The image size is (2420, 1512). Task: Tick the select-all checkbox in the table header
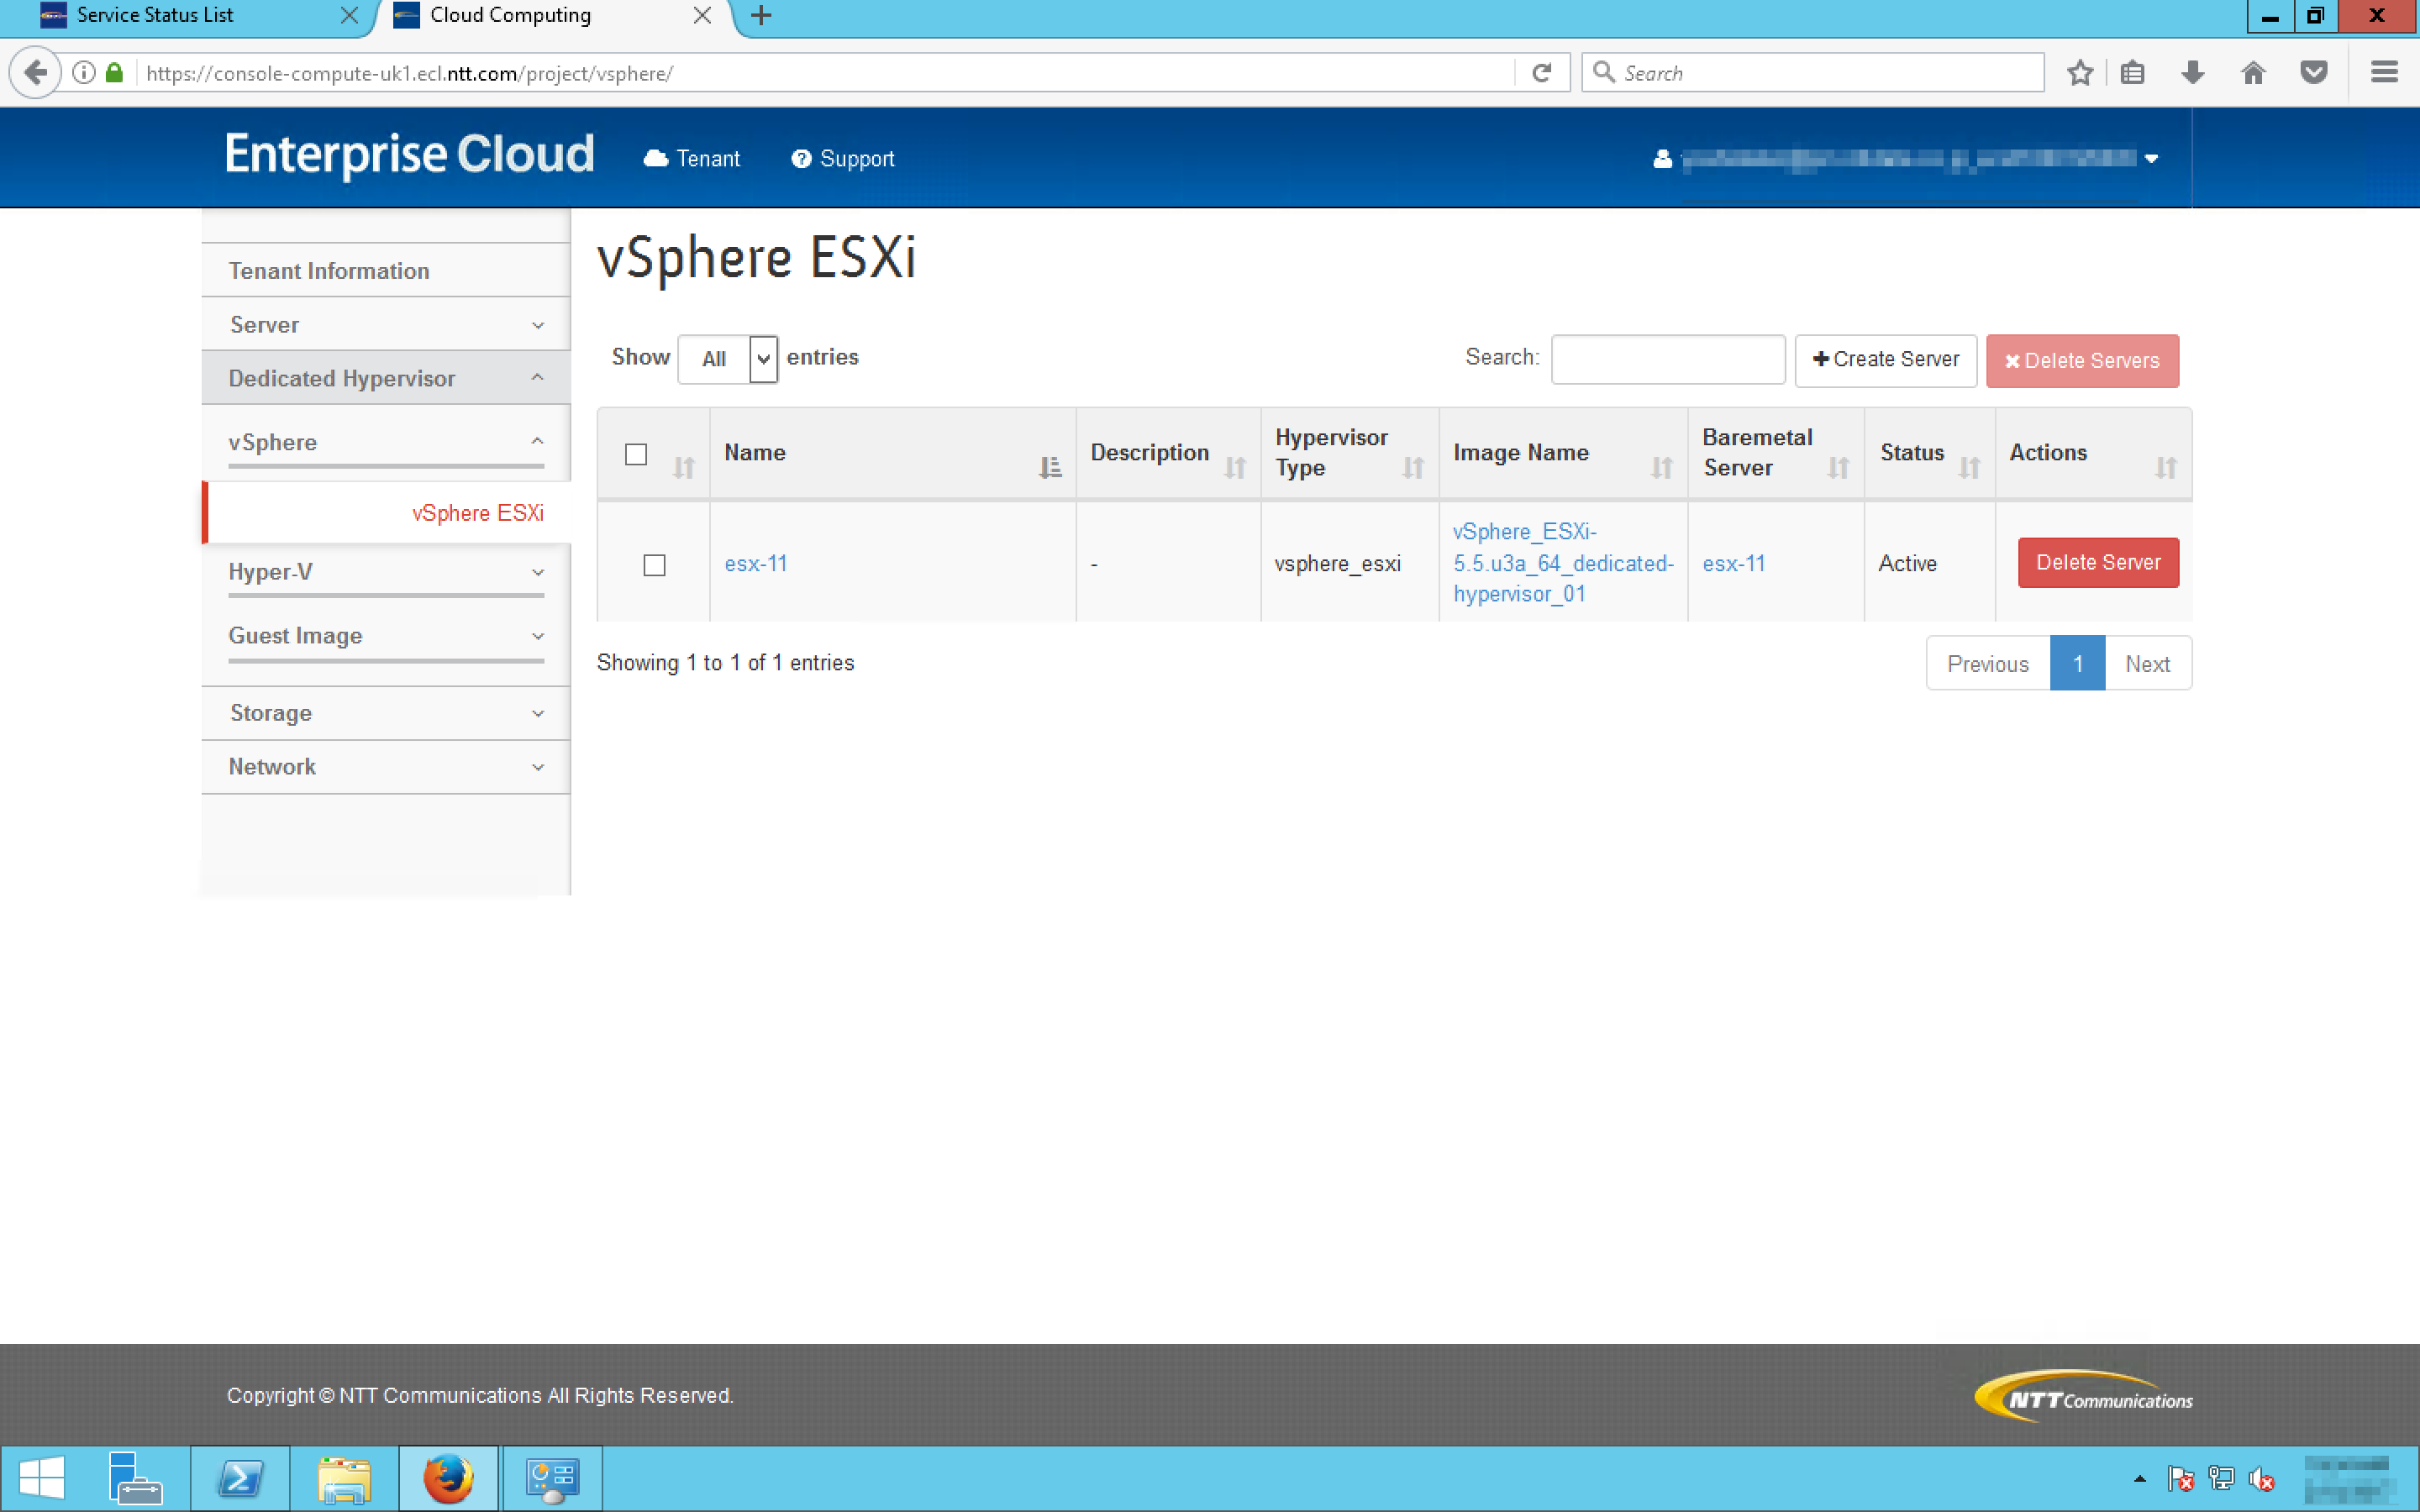[636, 454]
